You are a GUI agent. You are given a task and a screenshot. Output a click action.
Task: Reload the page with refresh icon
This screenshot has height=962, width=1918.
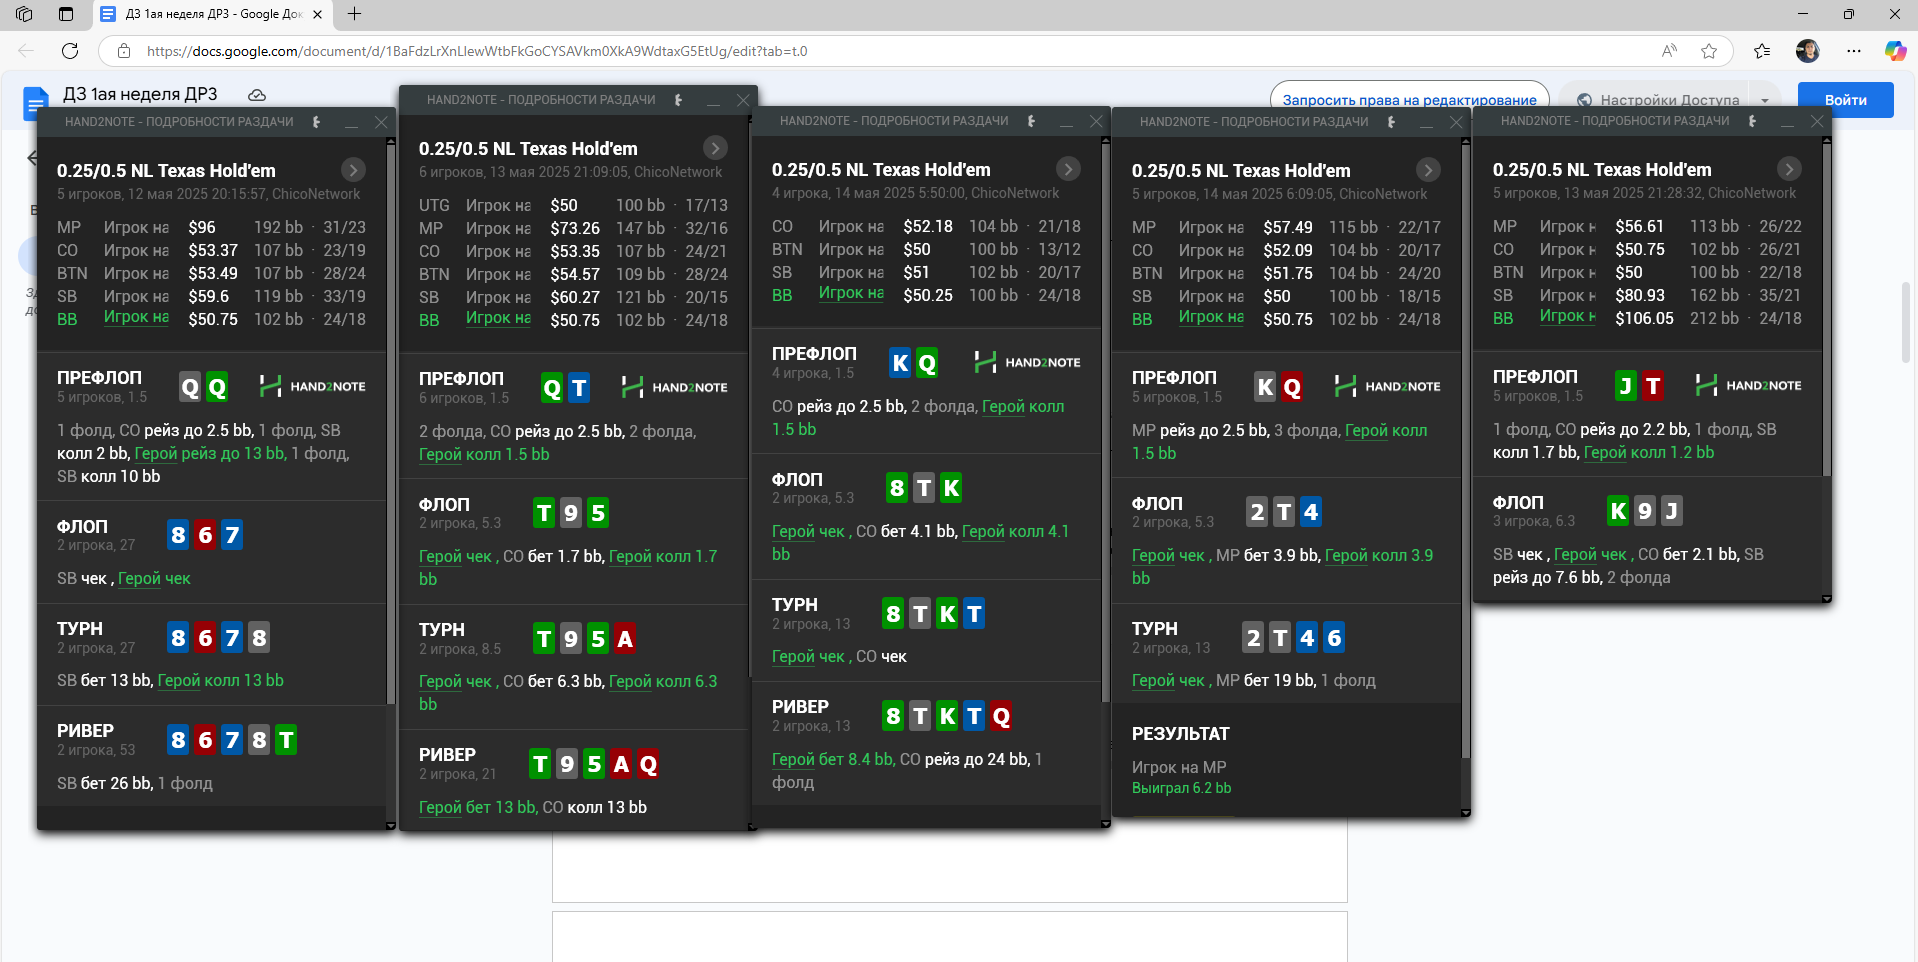pos(70,51)
